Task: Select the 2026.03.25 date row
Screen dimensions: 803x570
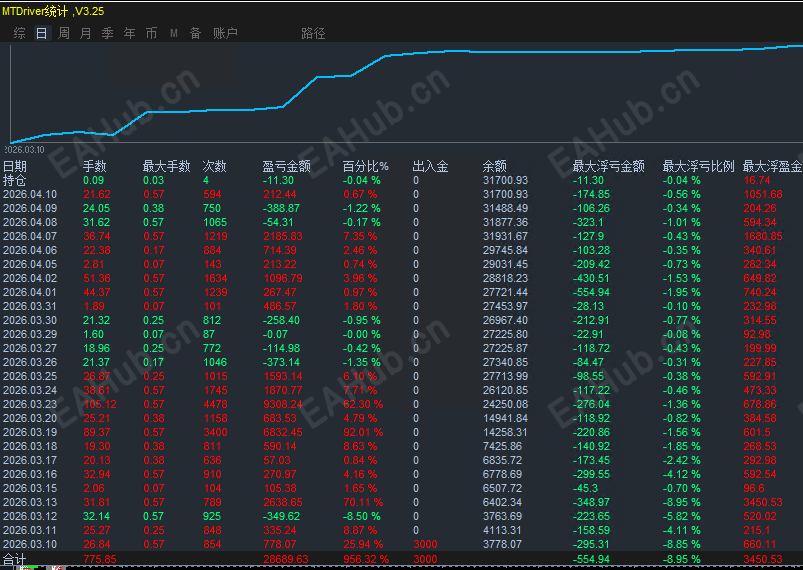Action: point(402,376)
